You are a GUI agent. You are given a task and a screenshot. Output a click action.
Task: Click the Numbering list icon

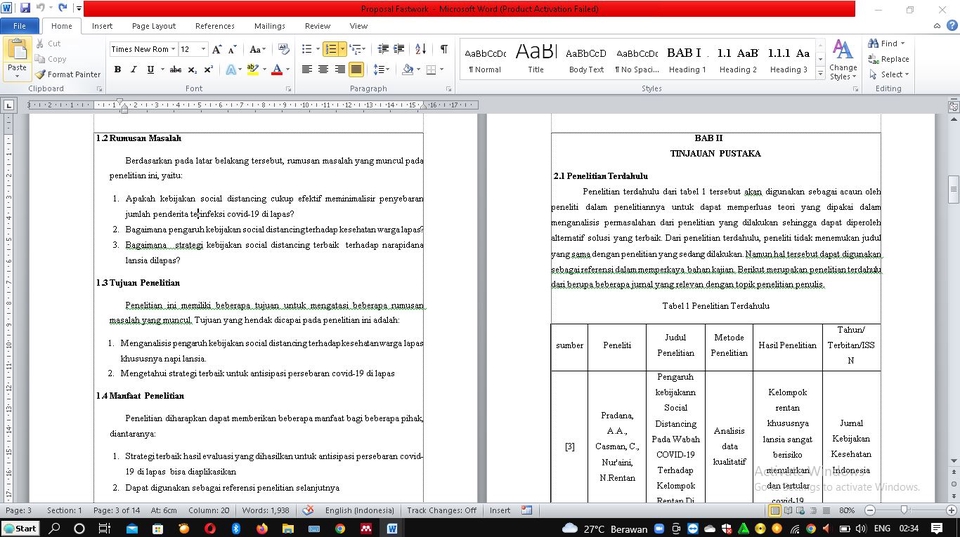click(331, 49)
